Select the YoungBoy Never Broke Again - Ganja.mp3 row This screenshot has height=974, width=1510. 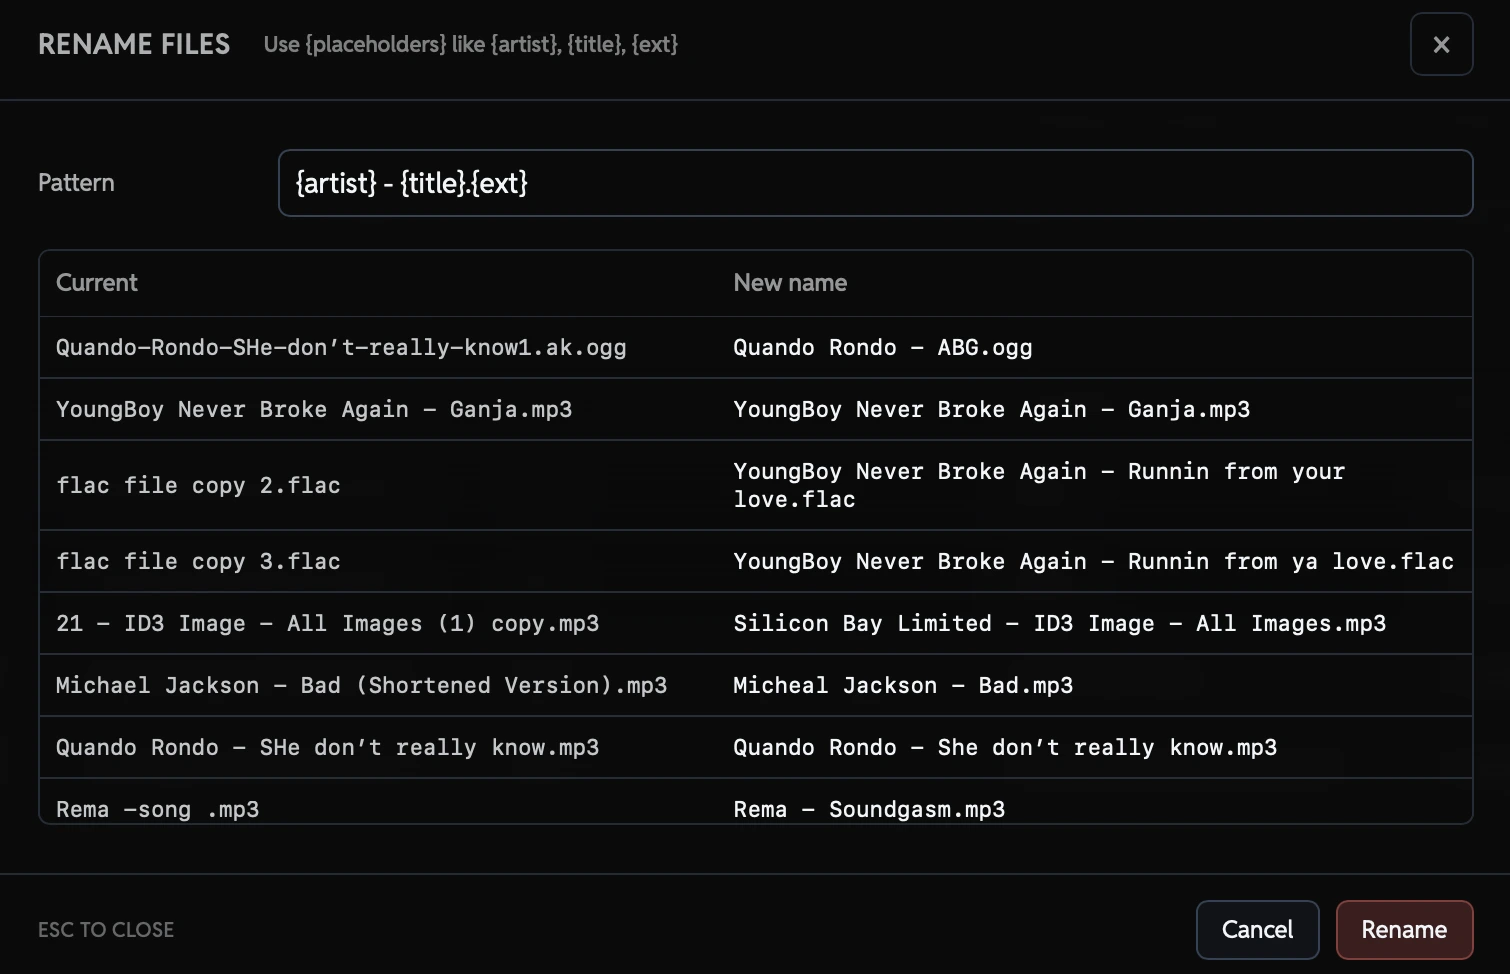[313, 409]
